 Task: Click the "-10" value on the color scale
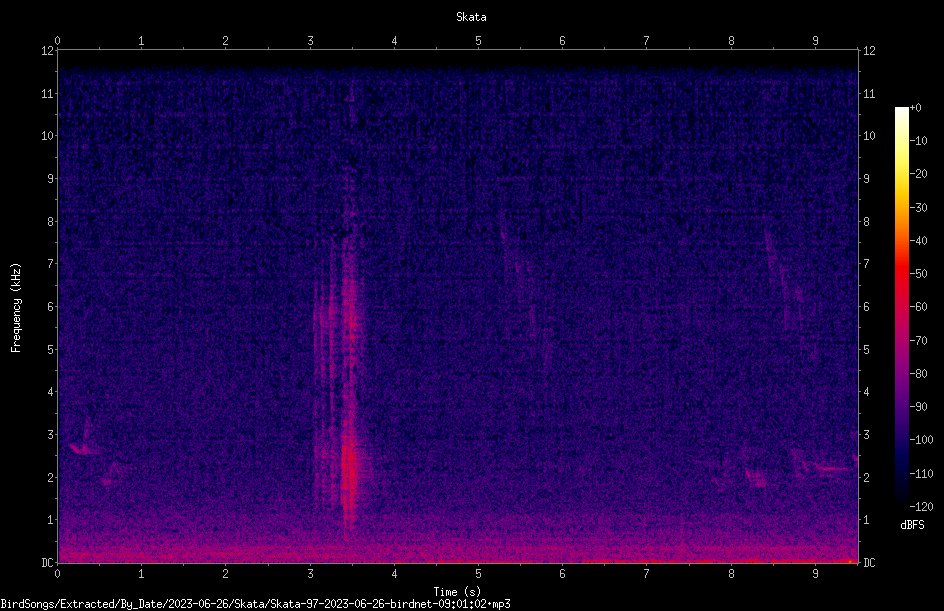point(918,141)
